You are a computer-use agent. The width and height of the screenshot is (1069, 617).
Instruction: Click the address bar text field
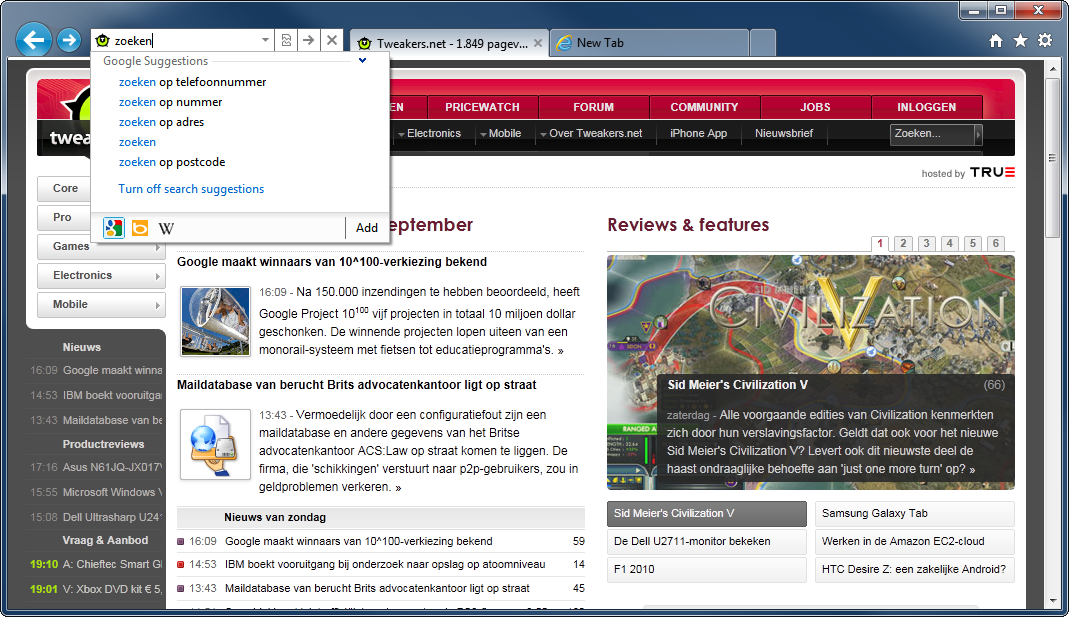pos(184,41)
